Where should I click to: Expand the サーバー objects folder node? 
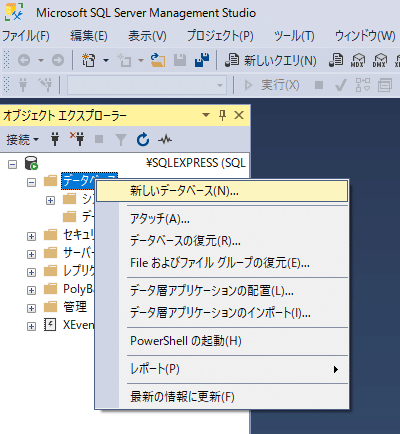click(x=31, y=254)
